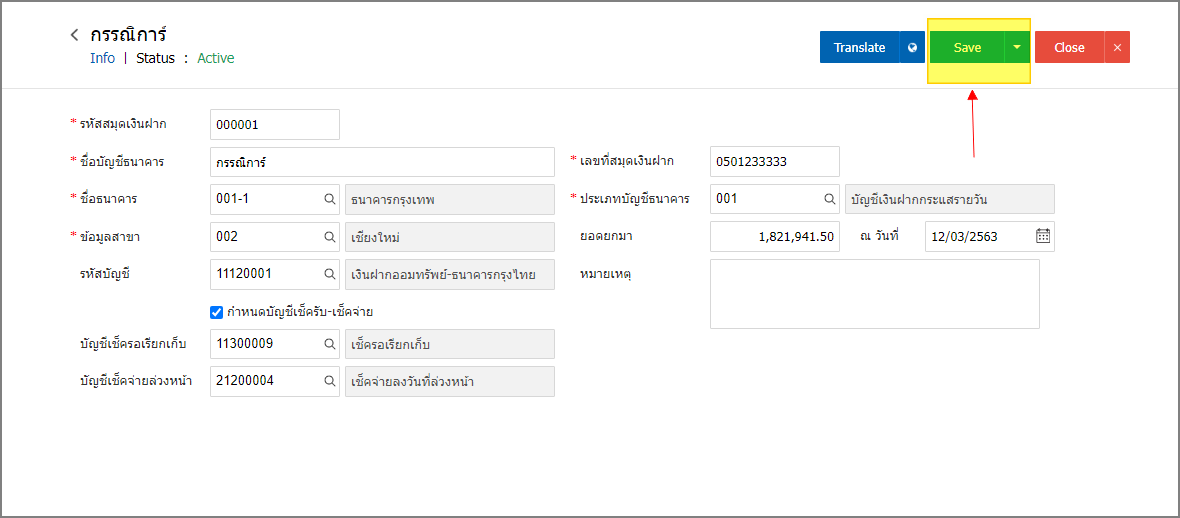The height and width of the screenshot is (518, 1180).
Task: Click the หมายเหตุ remarks text area
Action: pos(874,294)
